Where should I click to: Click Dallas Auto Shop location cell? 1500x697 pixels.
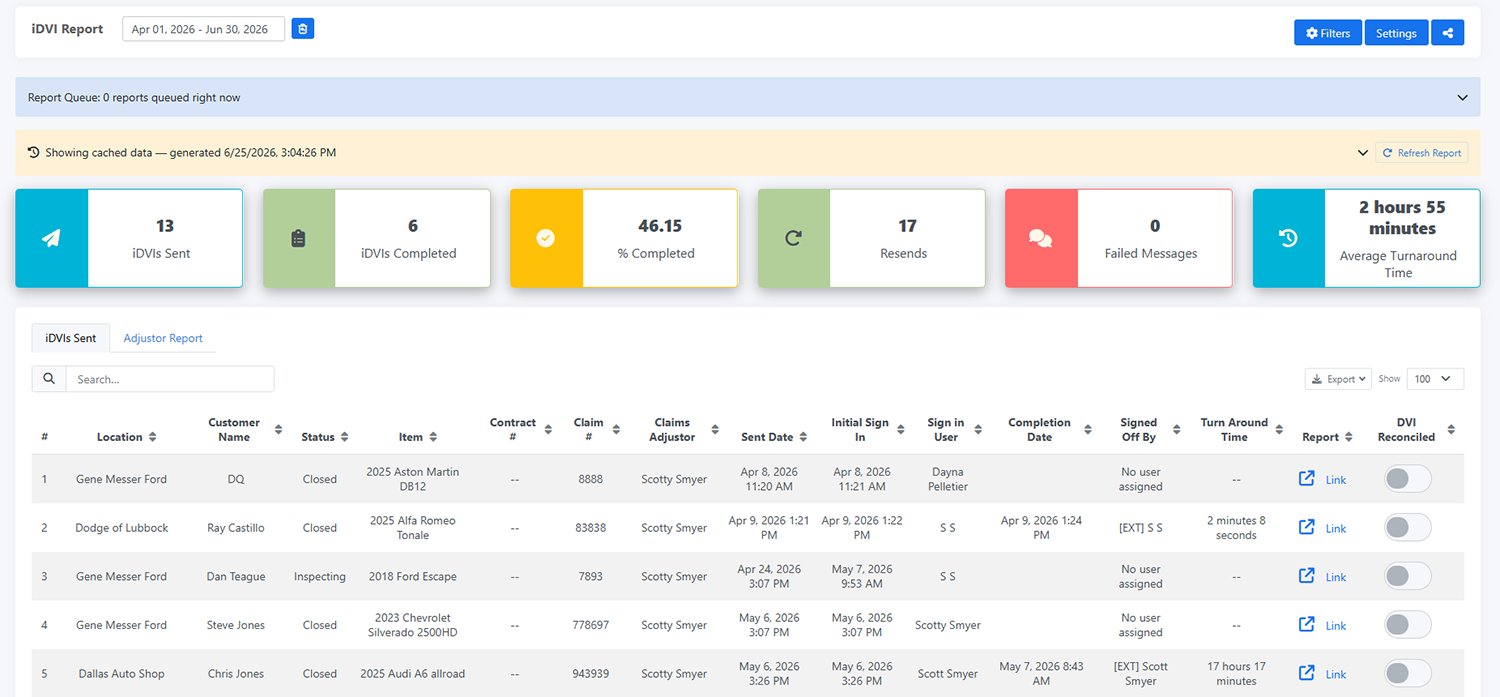[x=122, y=674]
